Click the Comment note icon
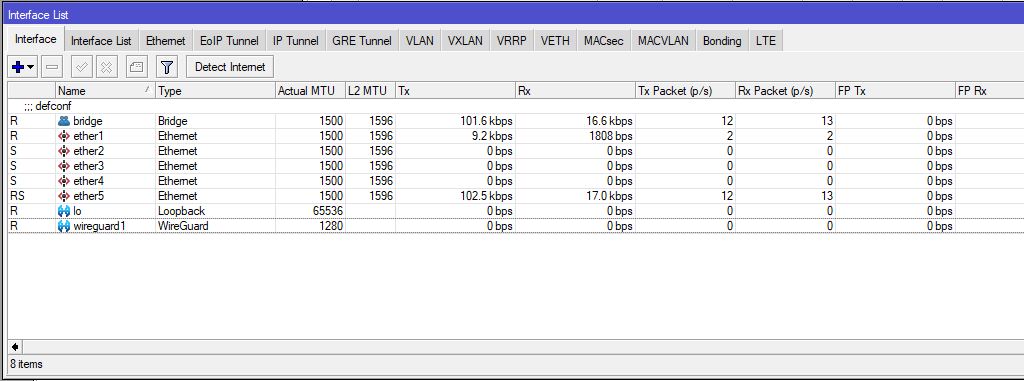This screenshot has height=381, width=1024. pos(136,67)
